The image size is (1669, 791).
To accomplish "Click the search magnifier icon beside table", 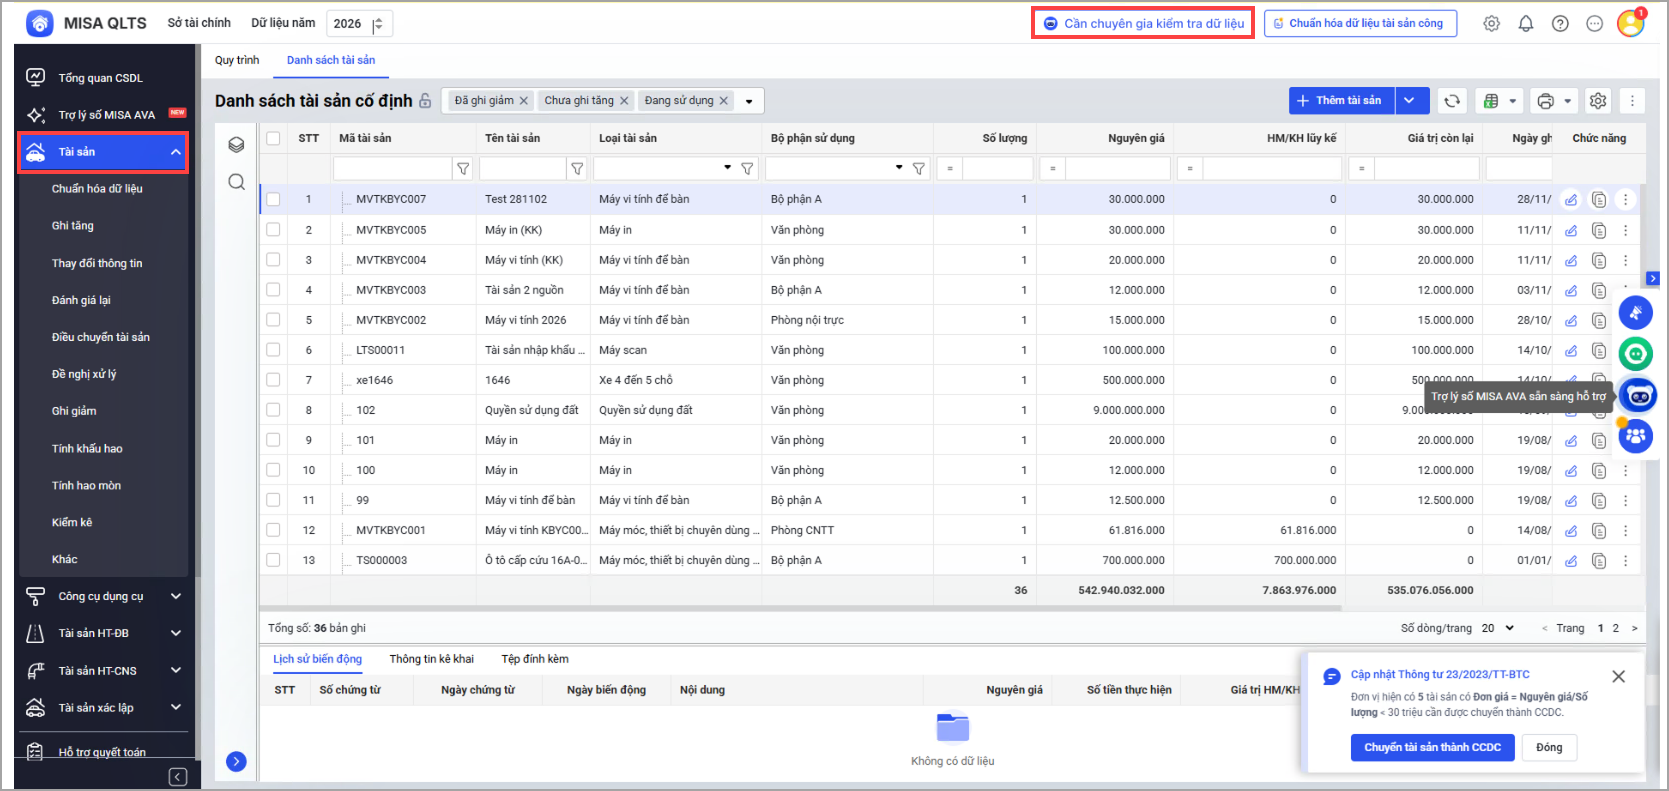I will coord(236,182).
